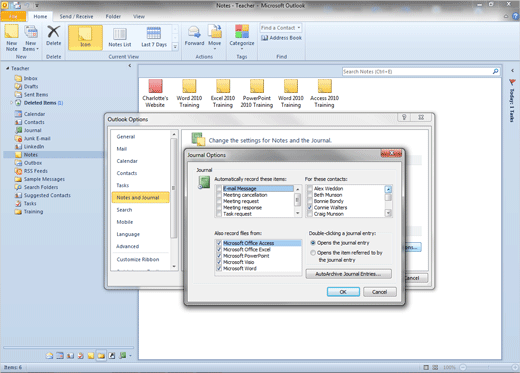
Task: Open the File tab
Action: (13, 16)
